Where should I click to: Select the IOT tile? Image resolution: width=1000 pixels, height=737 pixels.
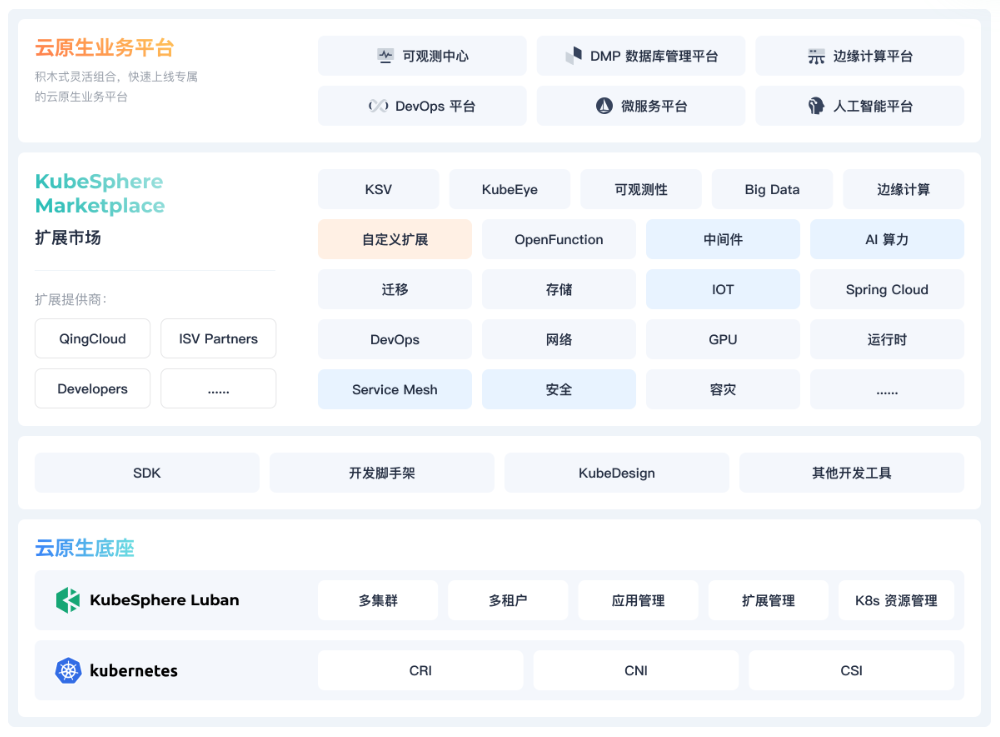(x=723, y=289)
